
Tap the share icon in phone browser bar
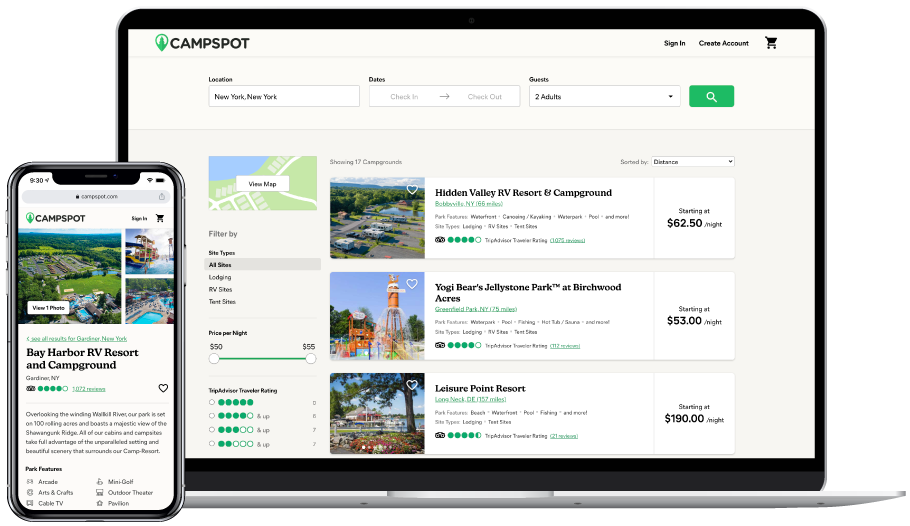pos(162,197)
